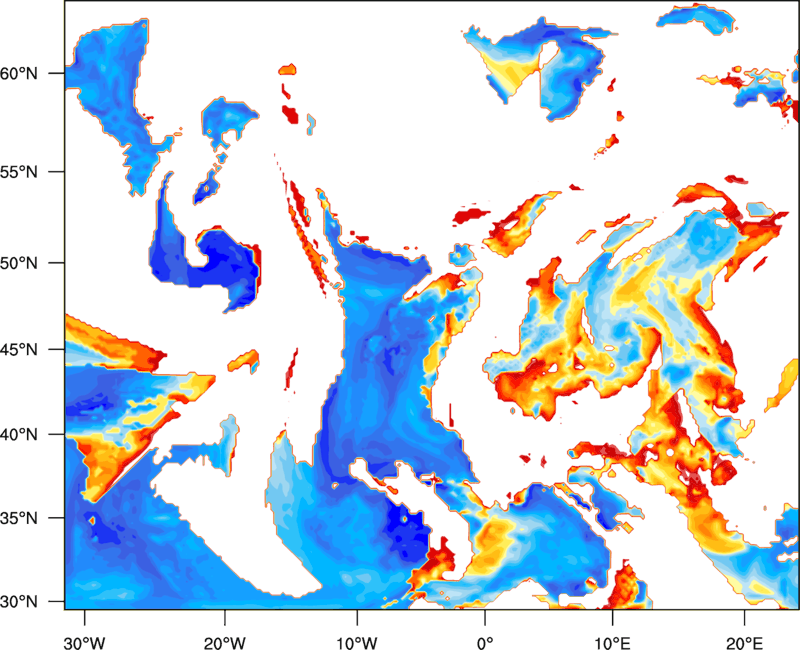This screenshot has width=800, height=650.
Task: Click the 10°E longitude label
Action: [612, 643]
